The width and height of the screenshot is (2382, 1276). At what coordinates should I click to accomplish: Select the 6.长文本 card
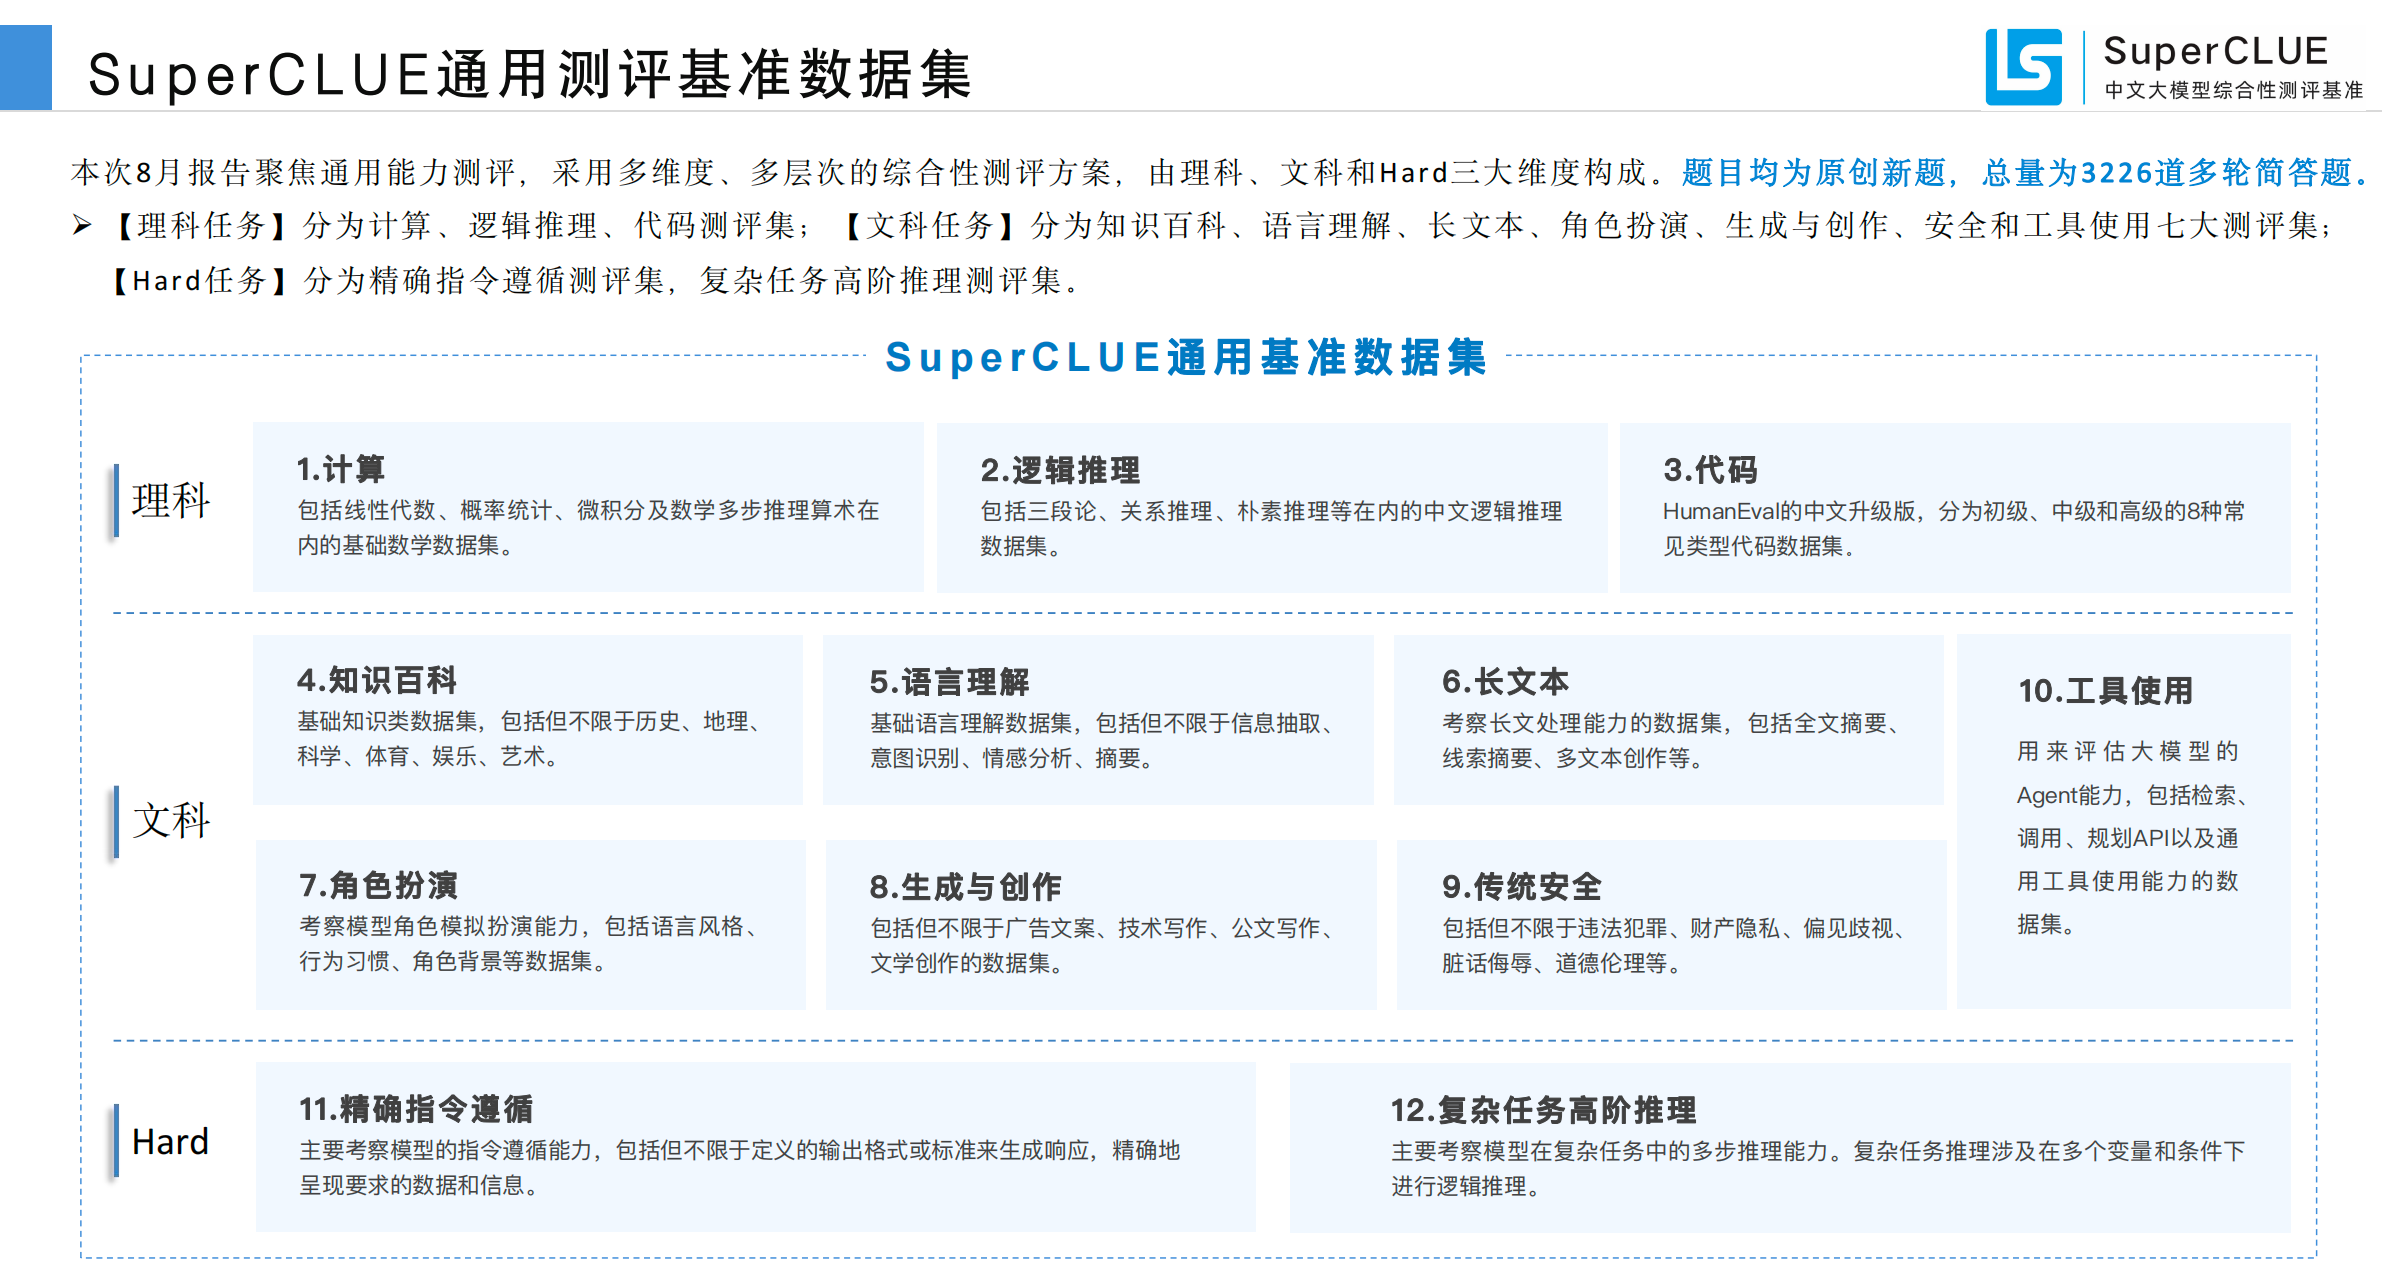click(1667, 719)
